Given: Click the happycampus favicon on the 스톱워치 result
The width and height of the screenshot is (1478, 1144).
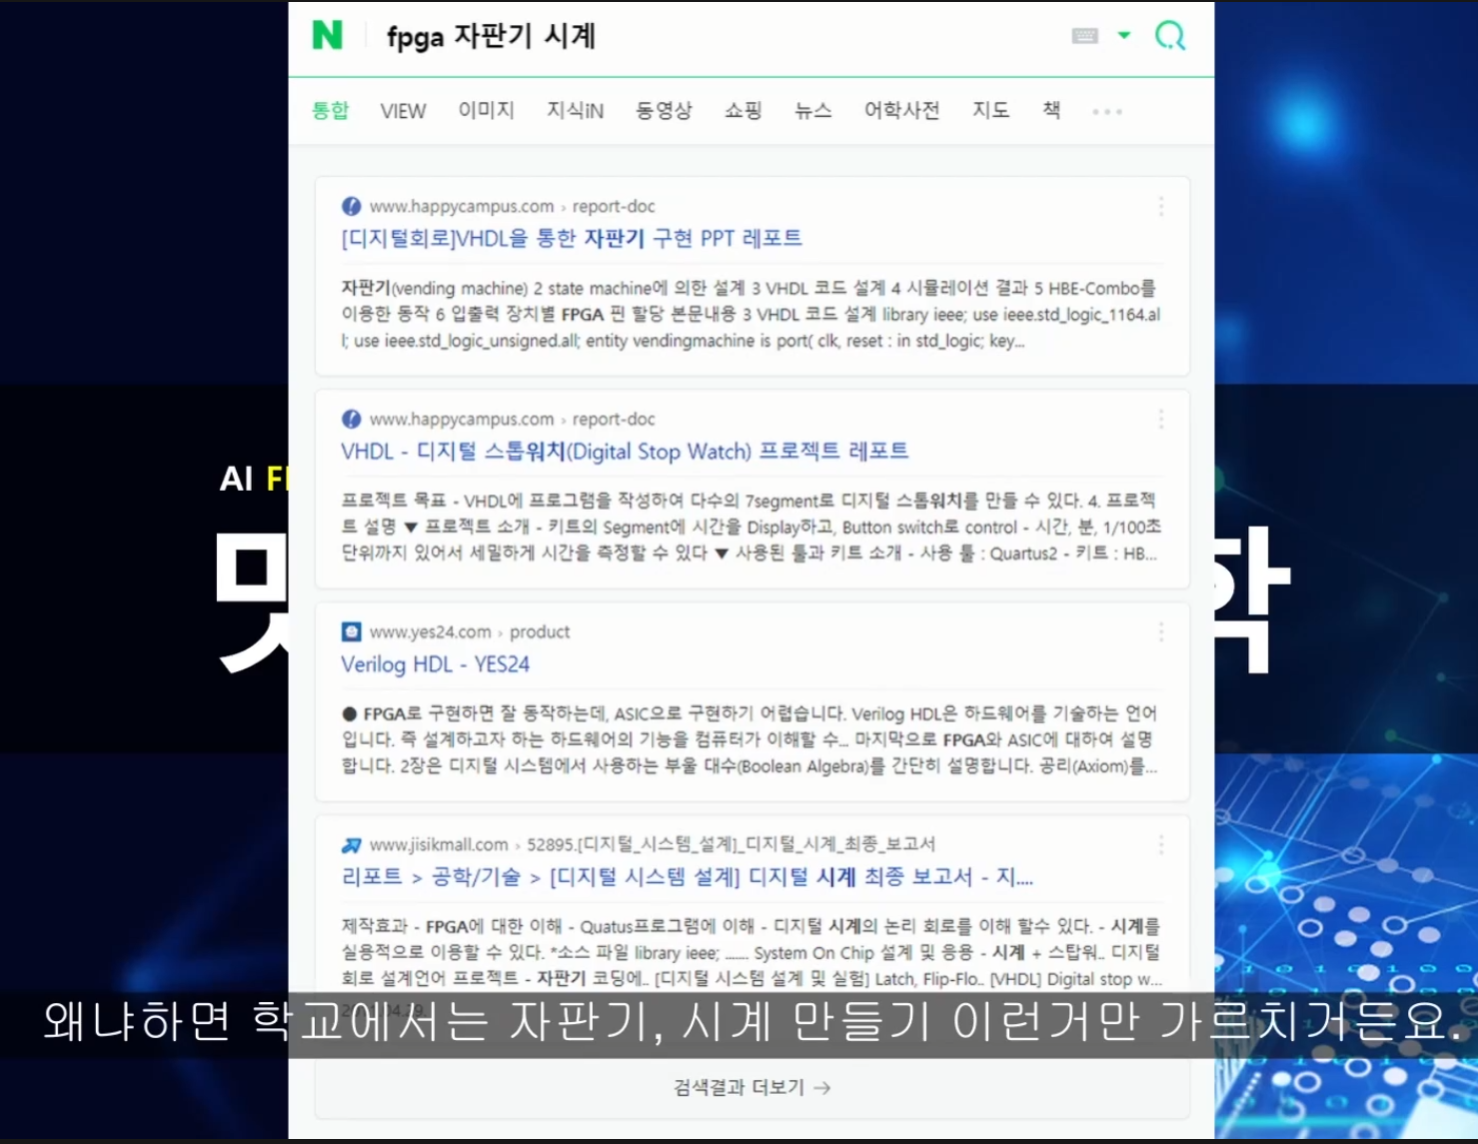Looking at the screenshot, I should [351, 419].
